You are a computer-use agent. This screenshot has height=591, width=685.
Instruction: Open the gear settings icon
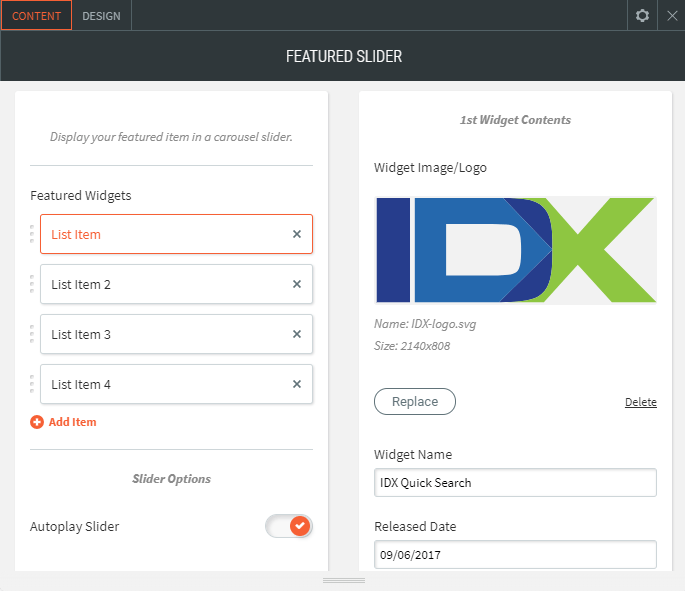(x=642, y=16)
